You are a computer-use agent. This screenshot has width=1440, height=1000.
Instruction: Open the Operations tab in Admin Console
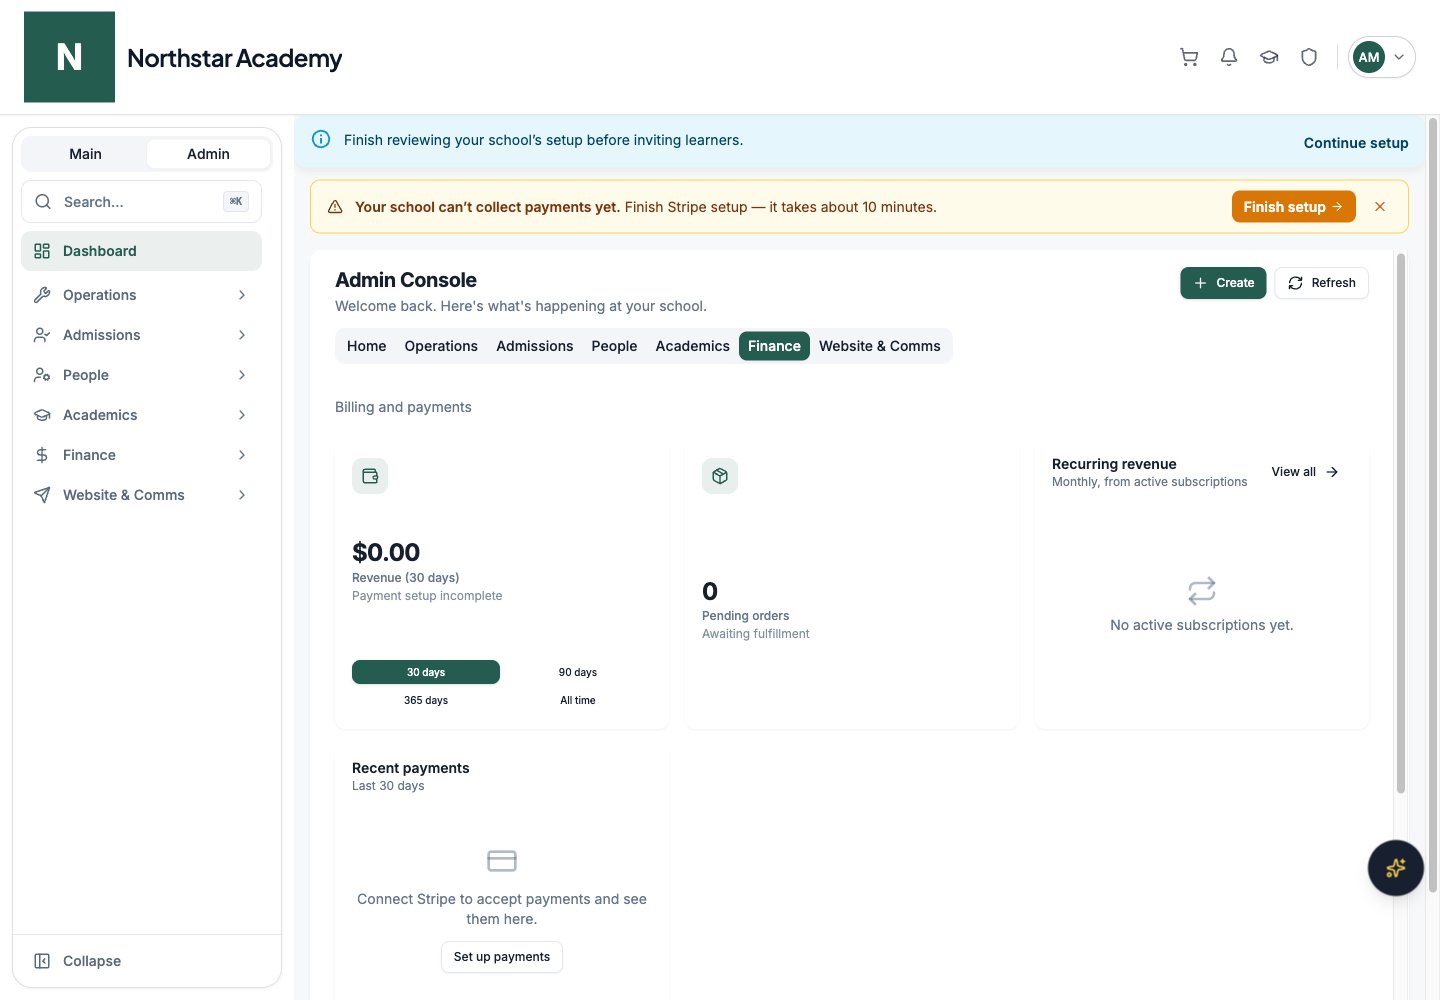[441, 346]
